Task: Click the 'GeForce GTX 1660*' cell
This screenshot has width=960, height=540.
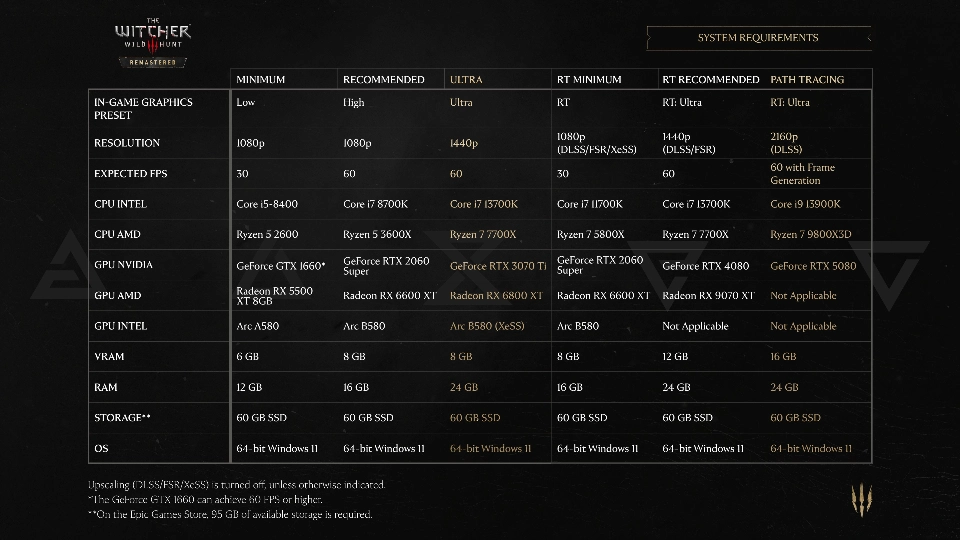Action: pos(280,266)
